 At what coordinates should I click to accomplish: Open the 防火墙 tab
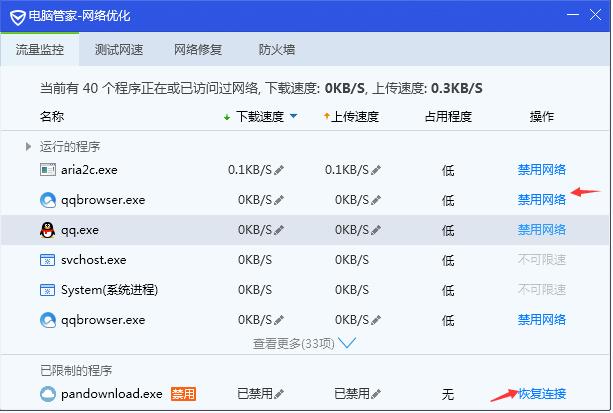tap(277, 50)
